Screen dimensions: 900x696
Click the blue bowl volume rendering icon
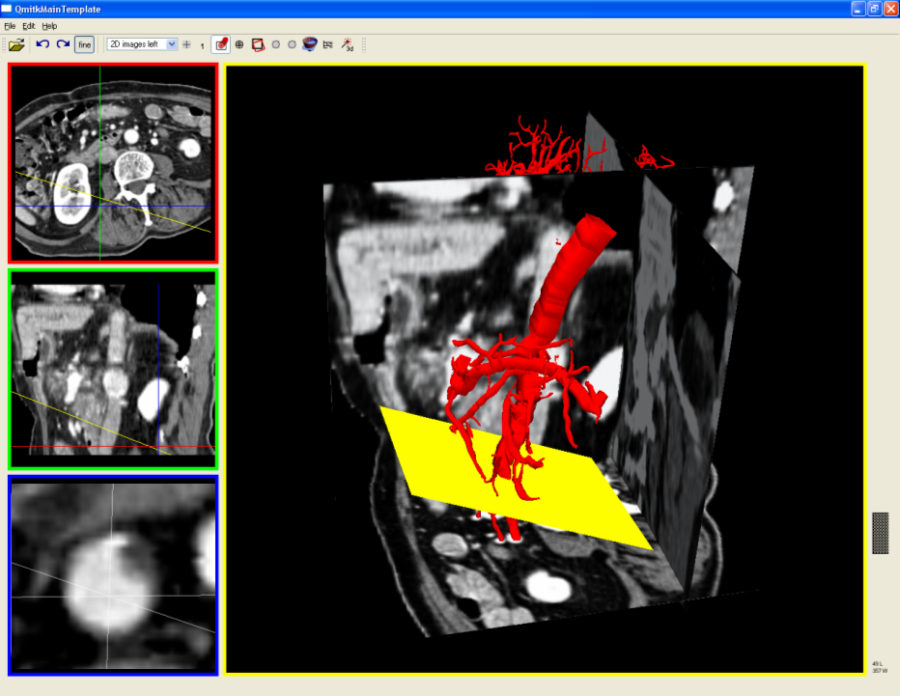pos(309,45)
